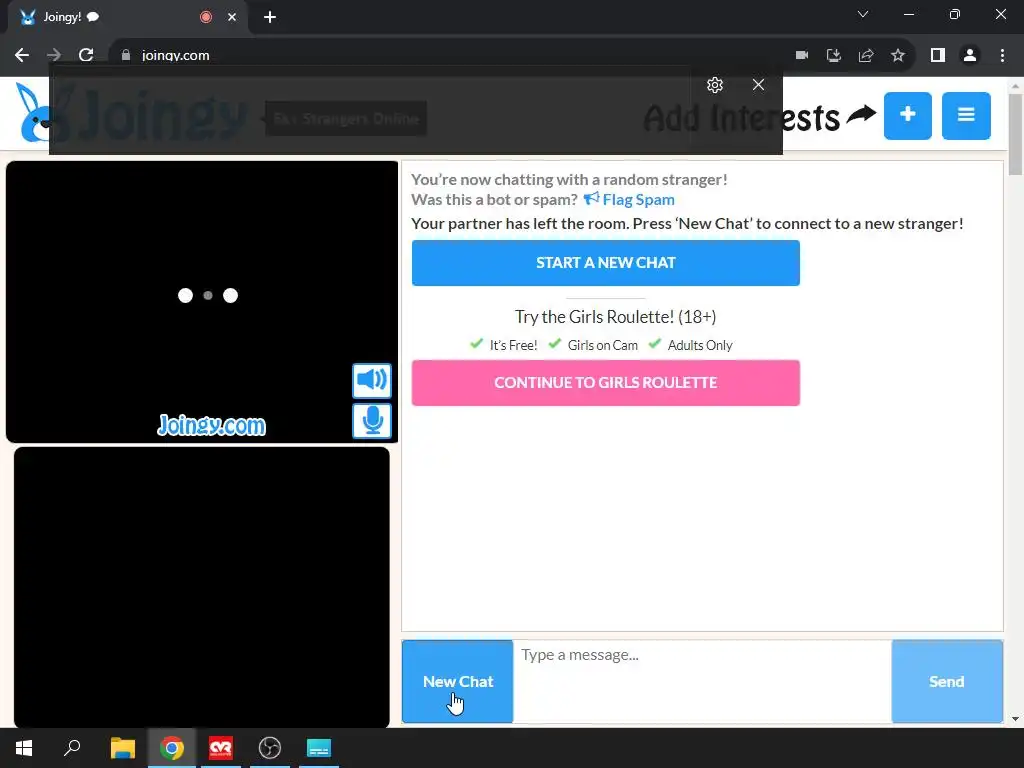Bookmark this page with the star icon
Viewport: 1024px width, 768px height.
[898, 56]
